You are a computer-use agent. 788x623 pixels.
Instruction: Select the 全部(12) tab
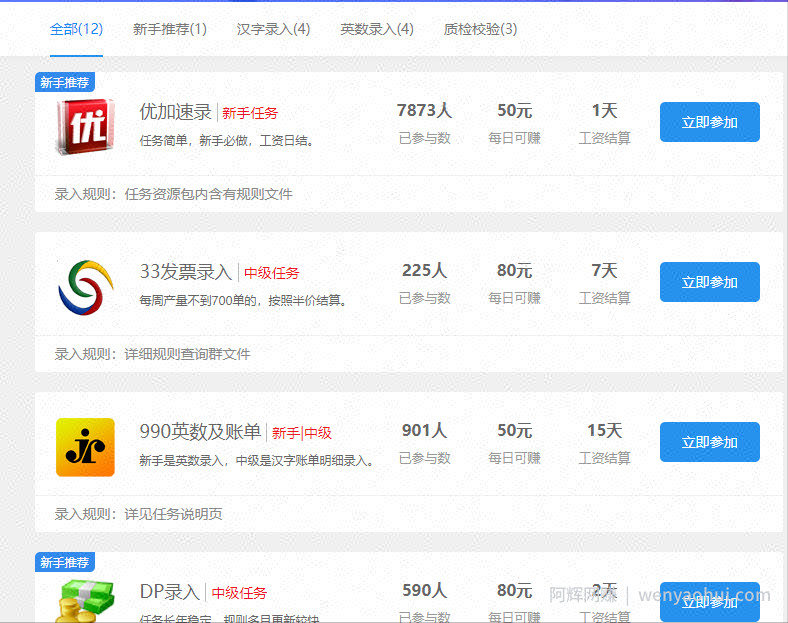click(x=76, y=29)
